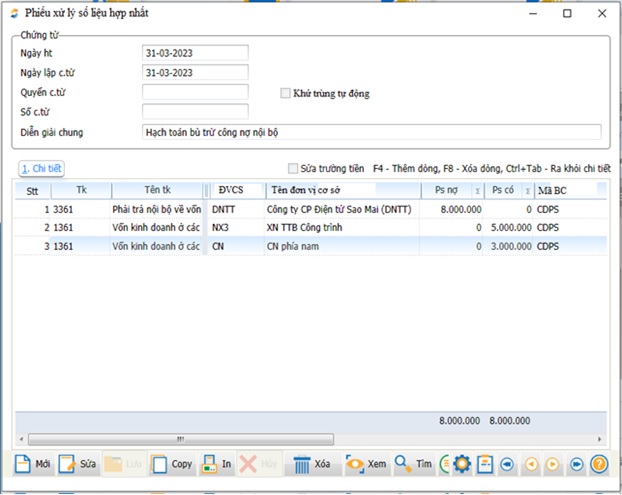Image resolution: width=622 pixels, height=495 pixels.
Task: Open the Ps nợ column filter dropdown
Action: 477,190
